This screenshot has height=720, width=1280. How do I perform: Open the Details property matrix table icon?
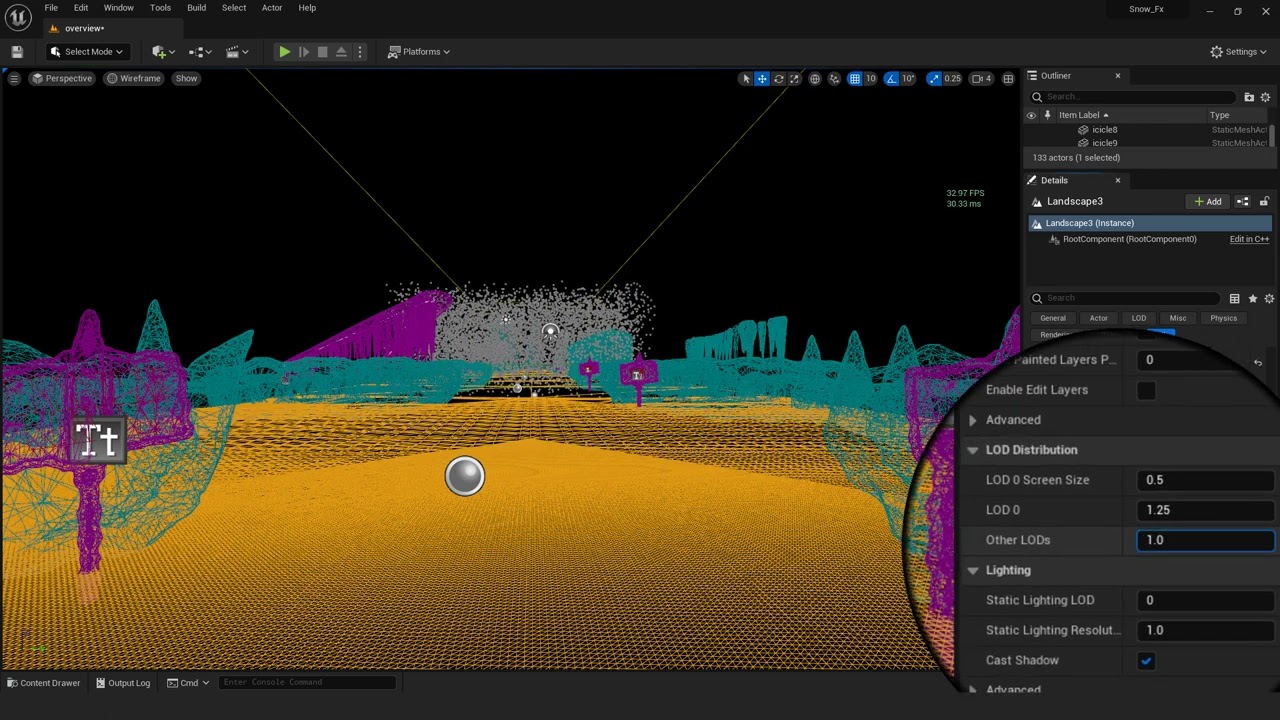[1235, 298]
